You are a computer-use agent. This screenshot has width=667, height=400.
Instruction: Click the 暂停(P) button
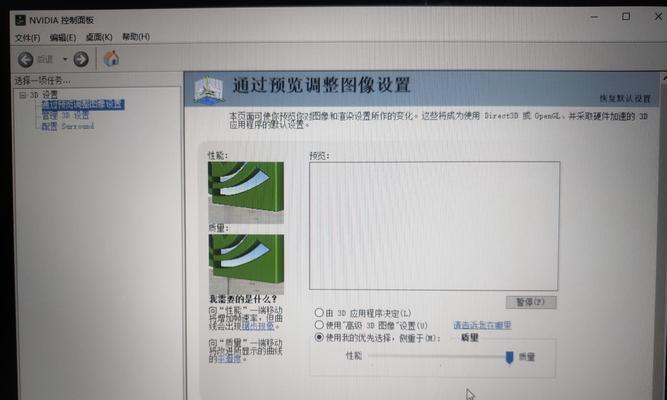point(531,302)
